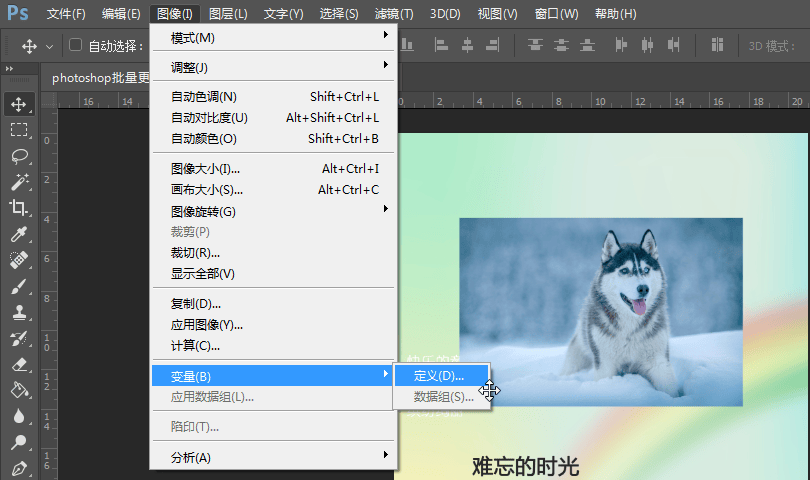Select the Dodge tool
This screenshot has height=480, width=810.
19,442
